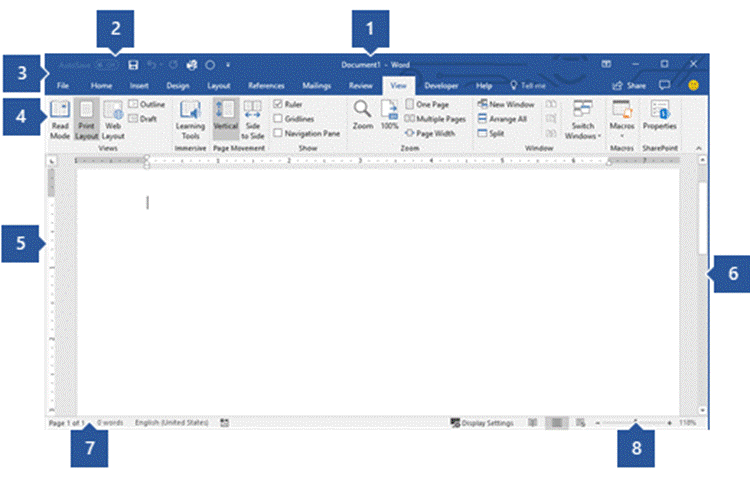
Task: Select Vertical page movement
Action: (226, 120)
